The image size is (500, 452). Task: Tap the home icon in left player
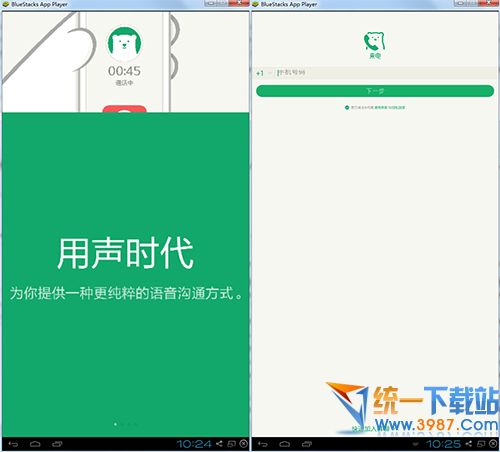[x=35, y=444]
